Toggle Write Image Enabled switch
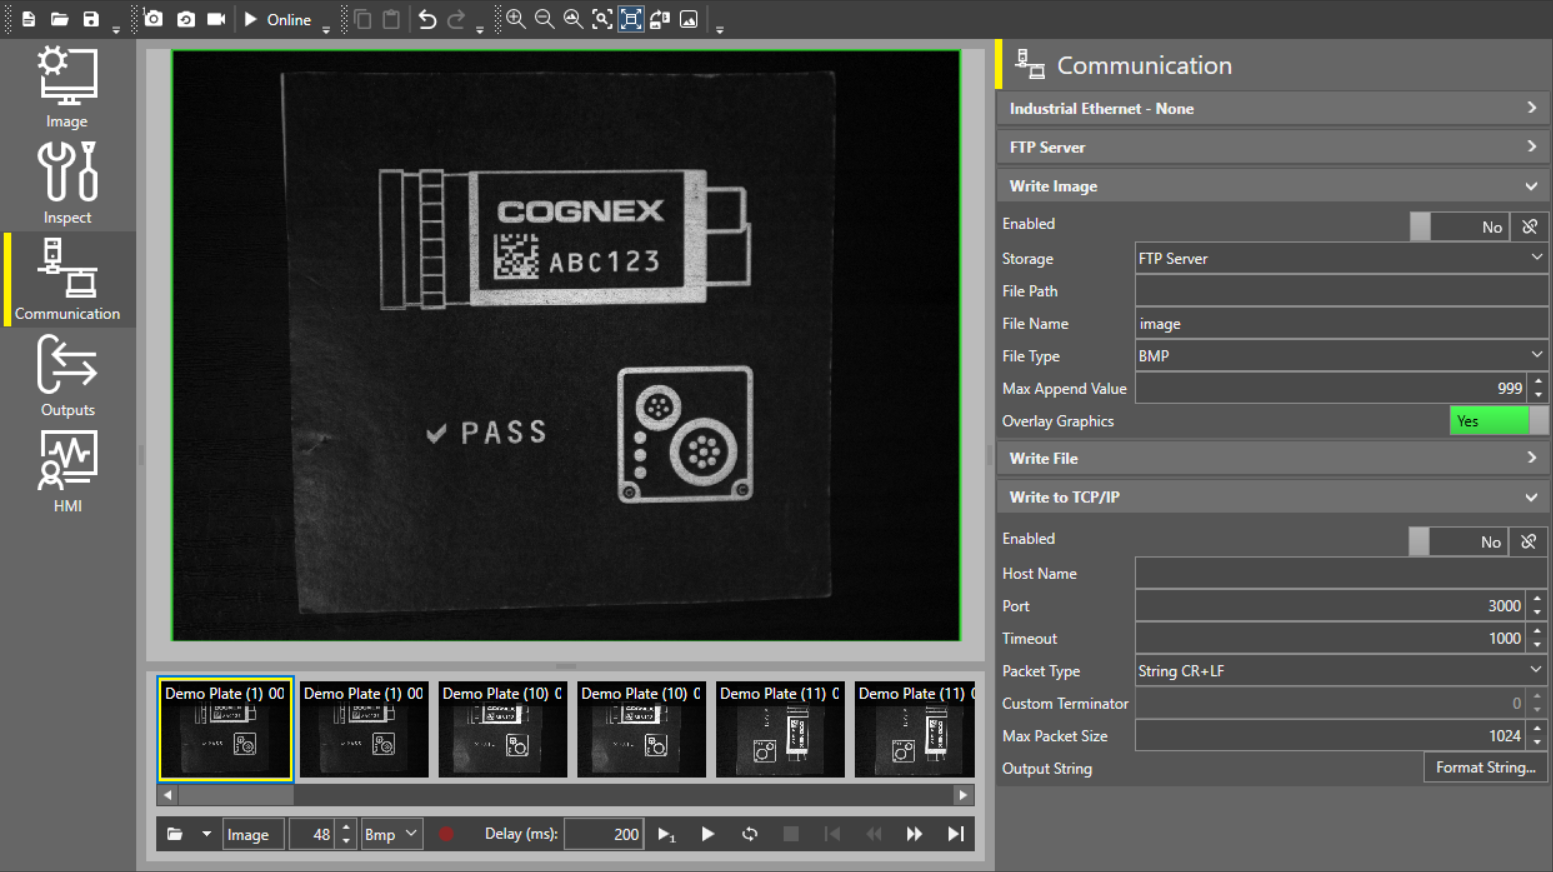This screenshot has height=872, width=1553. coord(1458,227)
